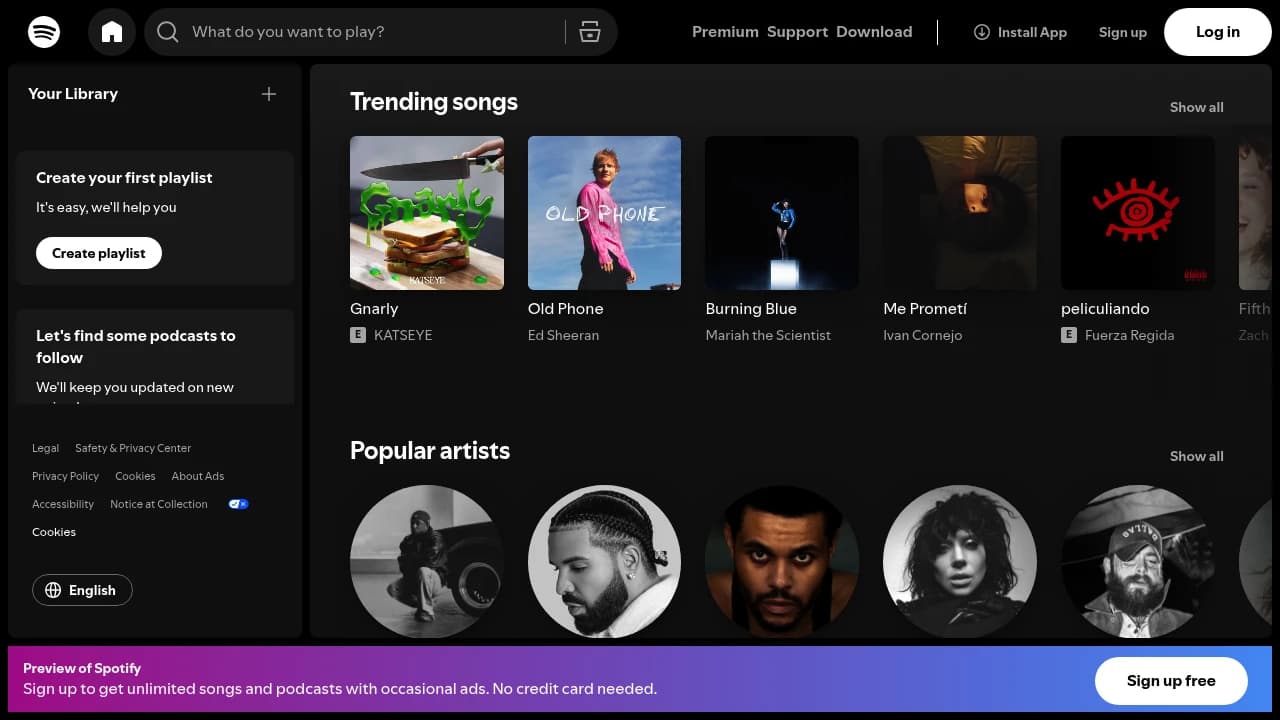Open the About Ads link
The image size is (1280, 720).
pyautogui.click(x=198, y=476)
